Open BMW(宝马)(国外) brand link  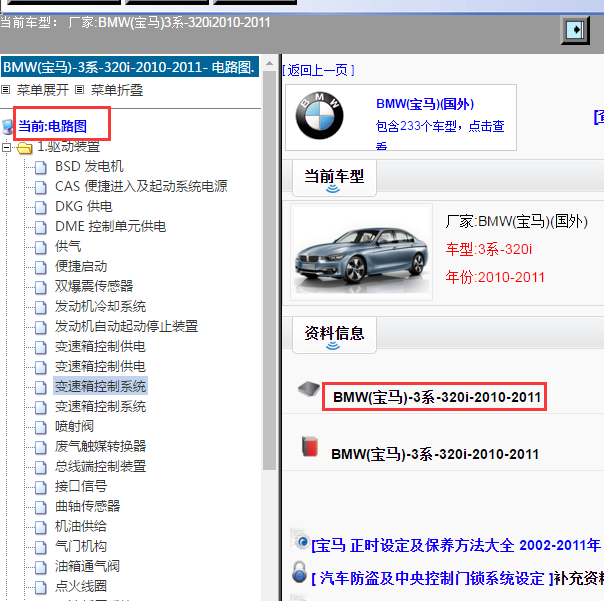point(425,104)
